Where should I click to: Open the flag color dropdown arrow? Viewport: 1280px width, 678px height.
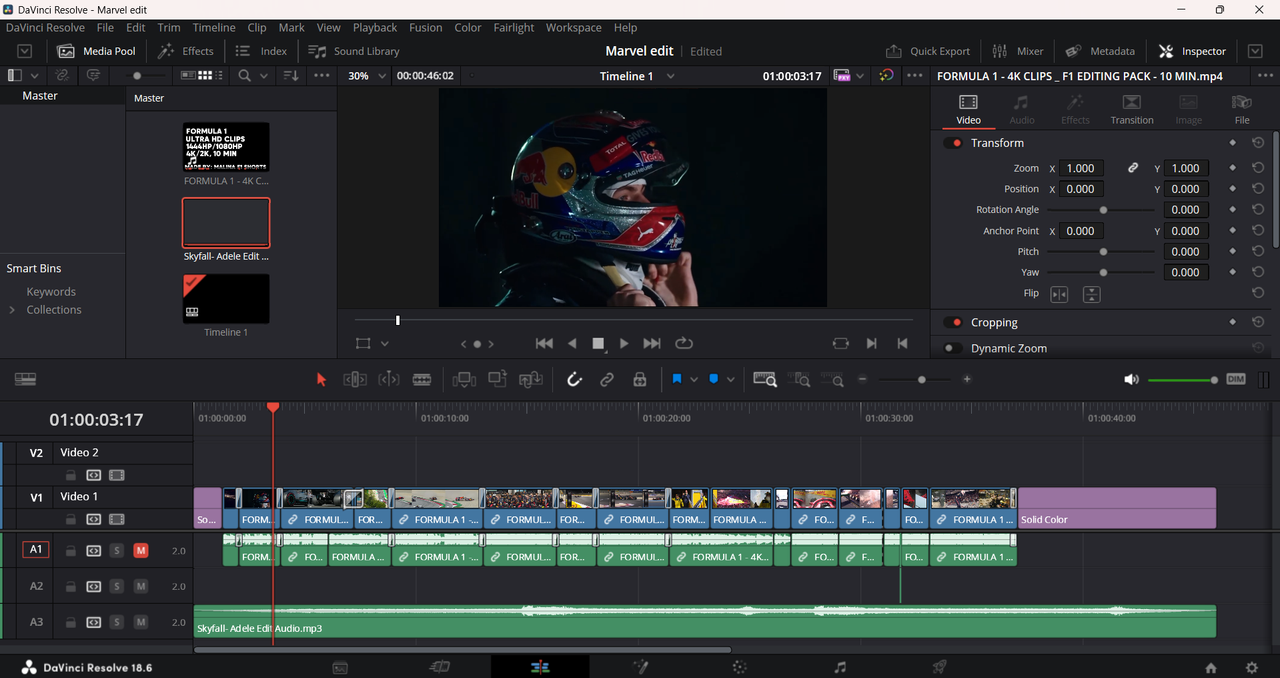coord(694,380)
